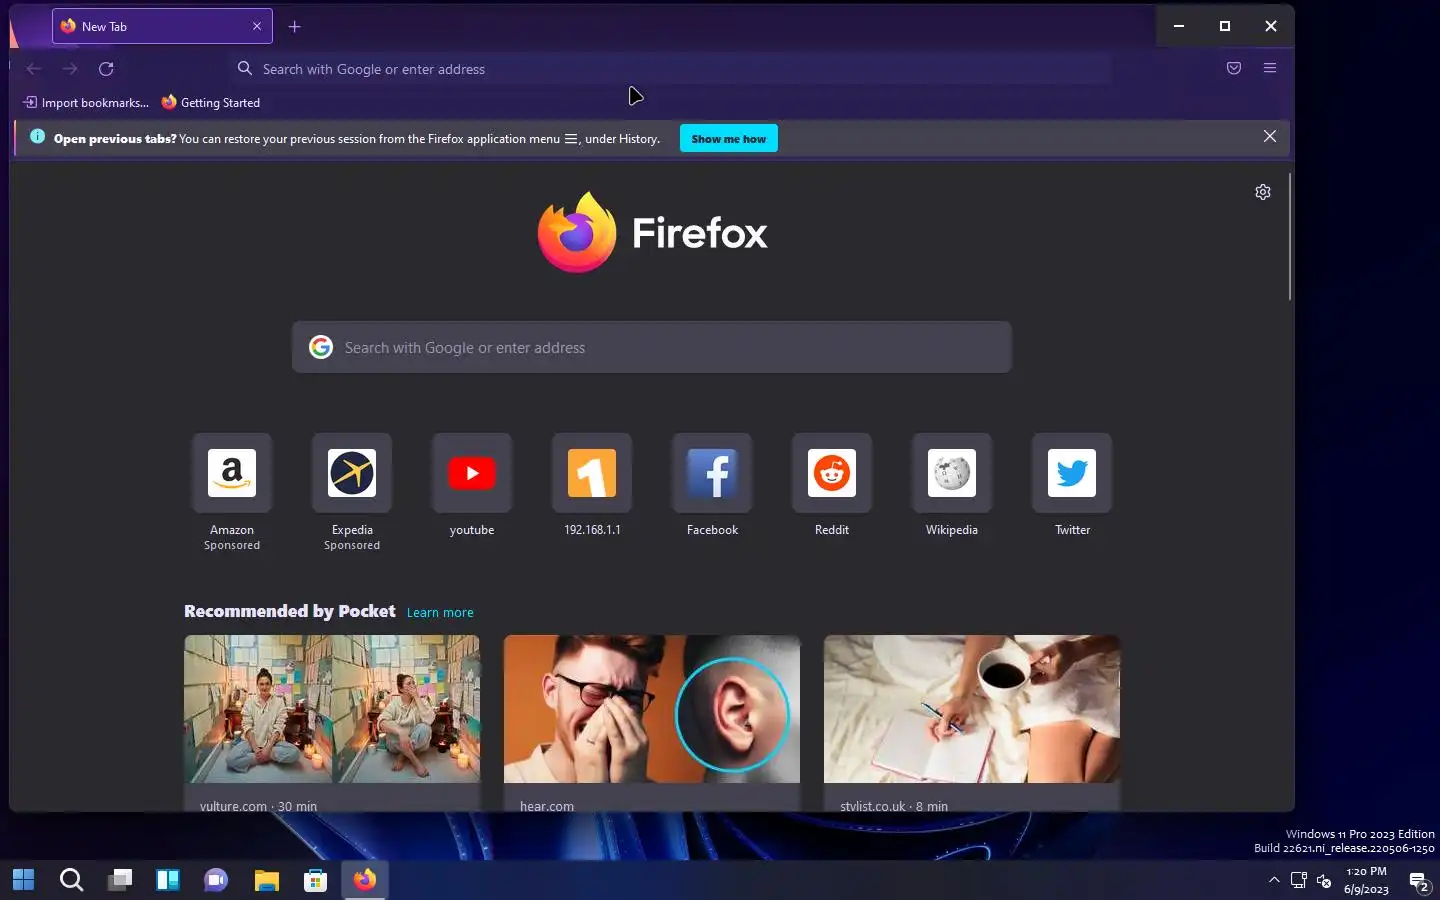1440x900 pixels.
Task: Open the Amazon sponsored shortcut tile
Action: pos(232,473)
